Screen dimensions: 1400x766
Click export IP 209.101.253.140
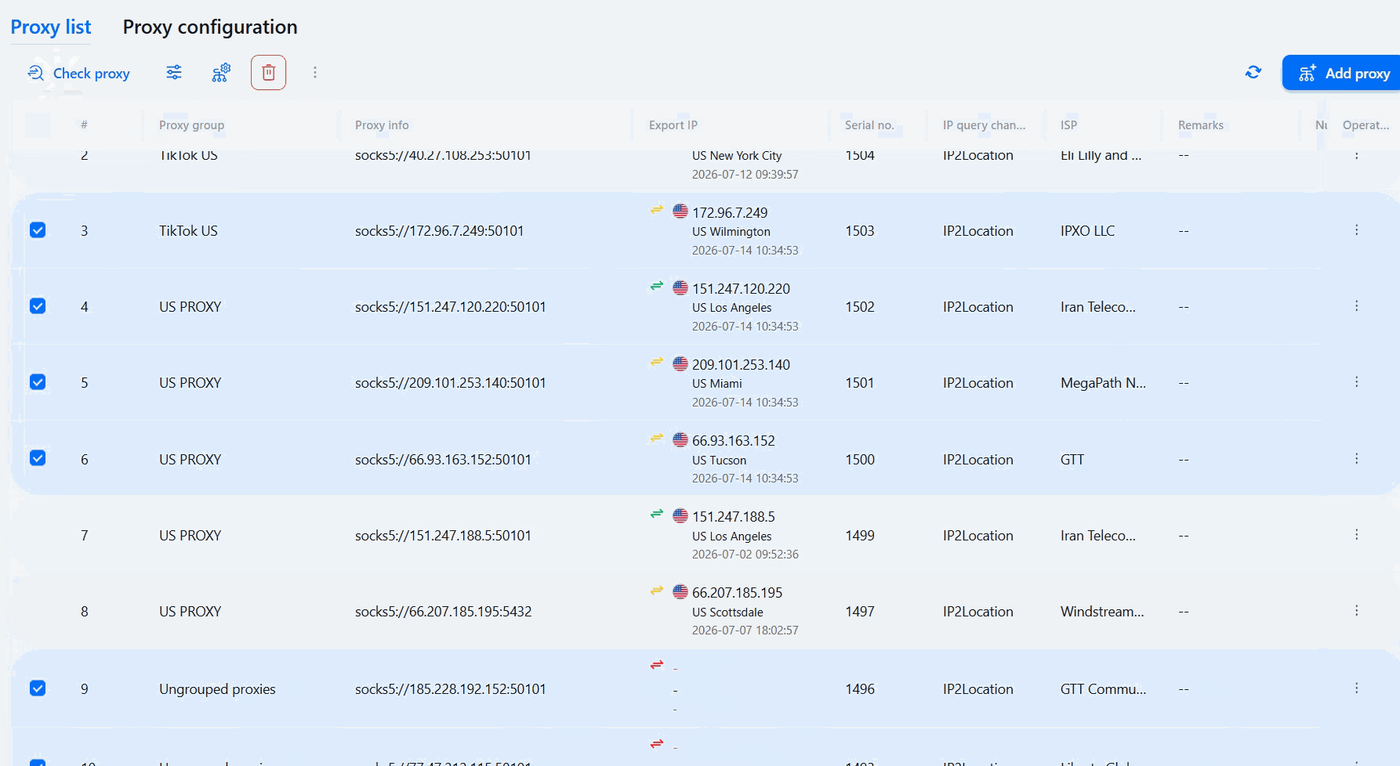[741, 365]
